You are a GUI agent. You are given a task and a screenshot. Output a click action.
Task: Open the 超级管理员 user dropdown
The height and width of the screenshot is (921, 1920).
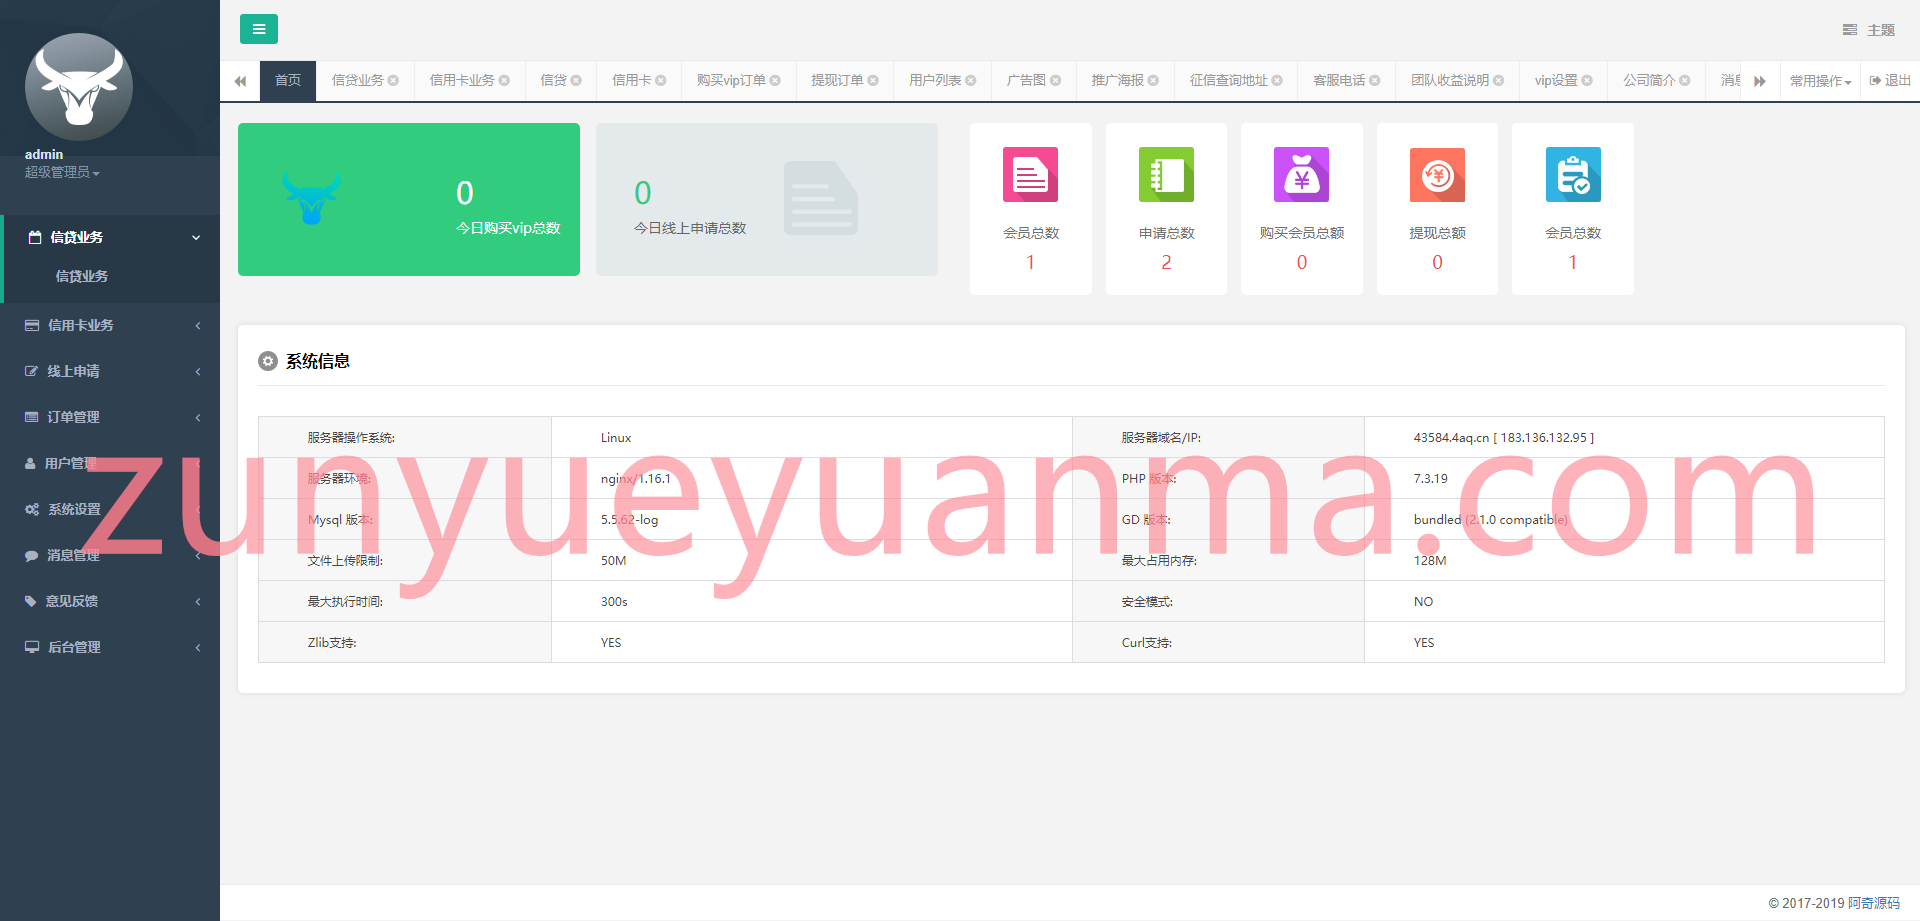pos(62,173)
